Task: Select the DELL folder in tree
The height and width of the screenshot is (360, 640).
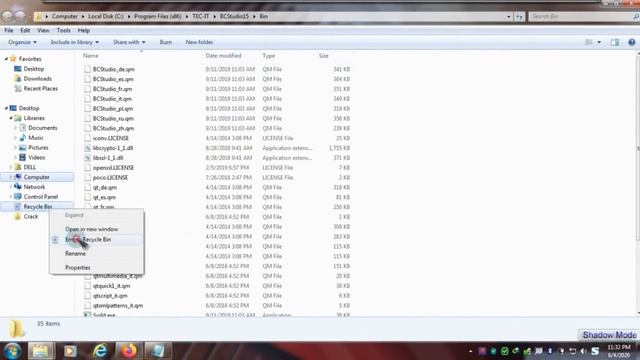Action: tap(29, 167)
